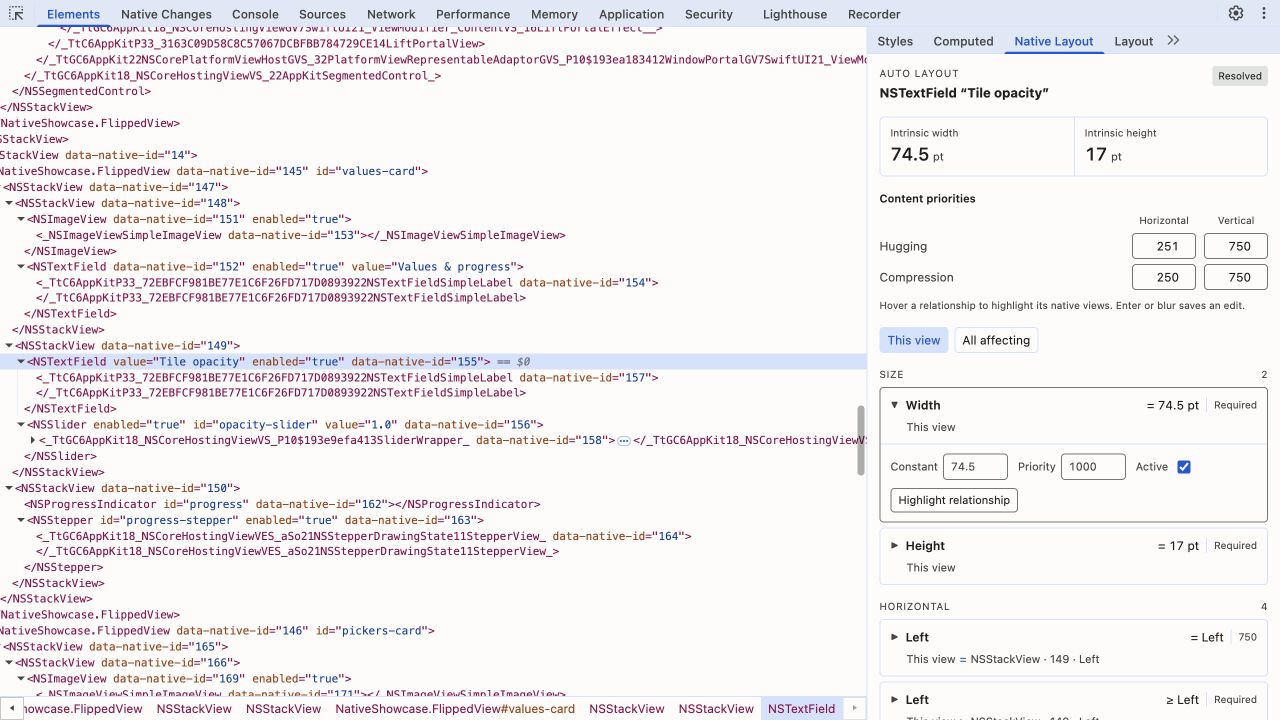Open the Styles sidebar tab

(895, 41)
